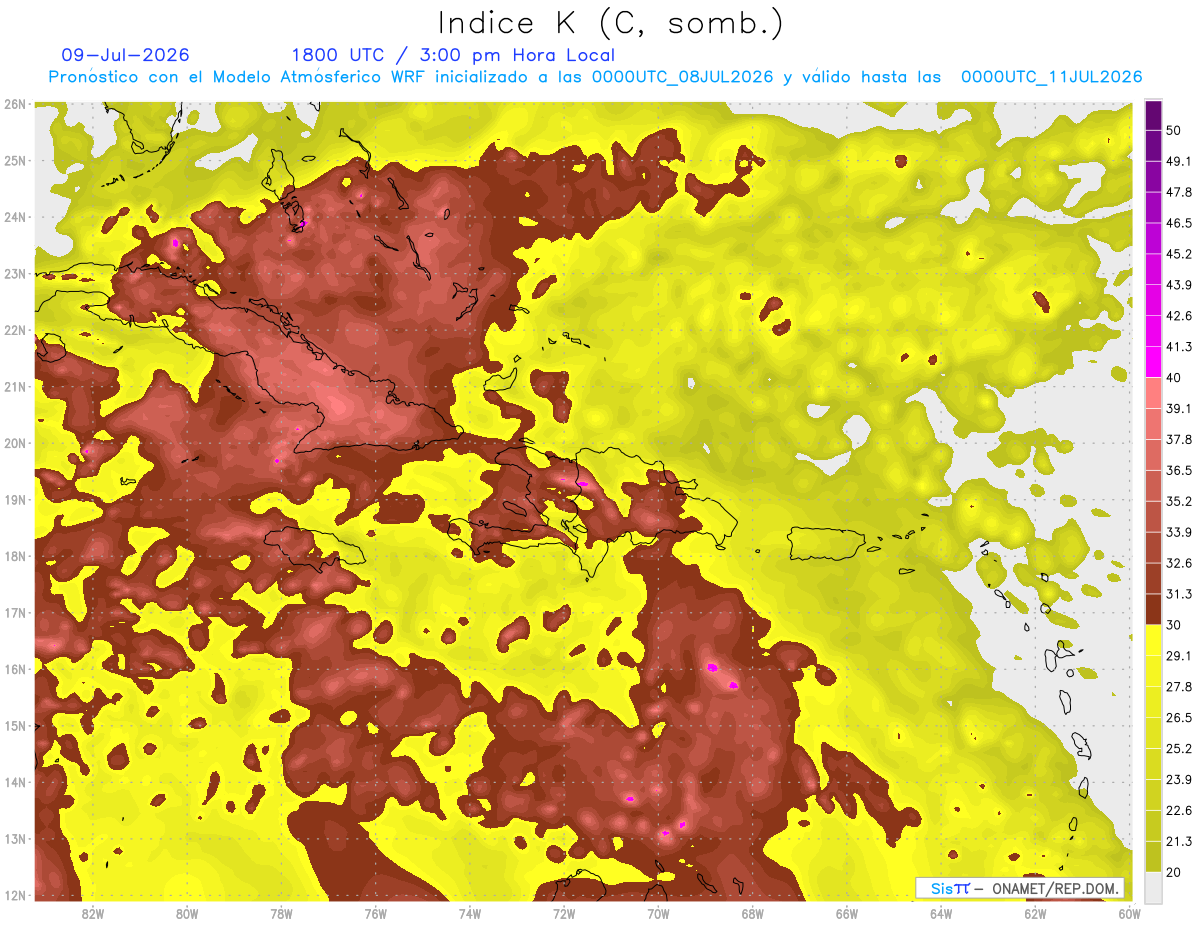The image size is (1200, 927).
Task: Click the '70W' longitude label
Action: point(658,914)
